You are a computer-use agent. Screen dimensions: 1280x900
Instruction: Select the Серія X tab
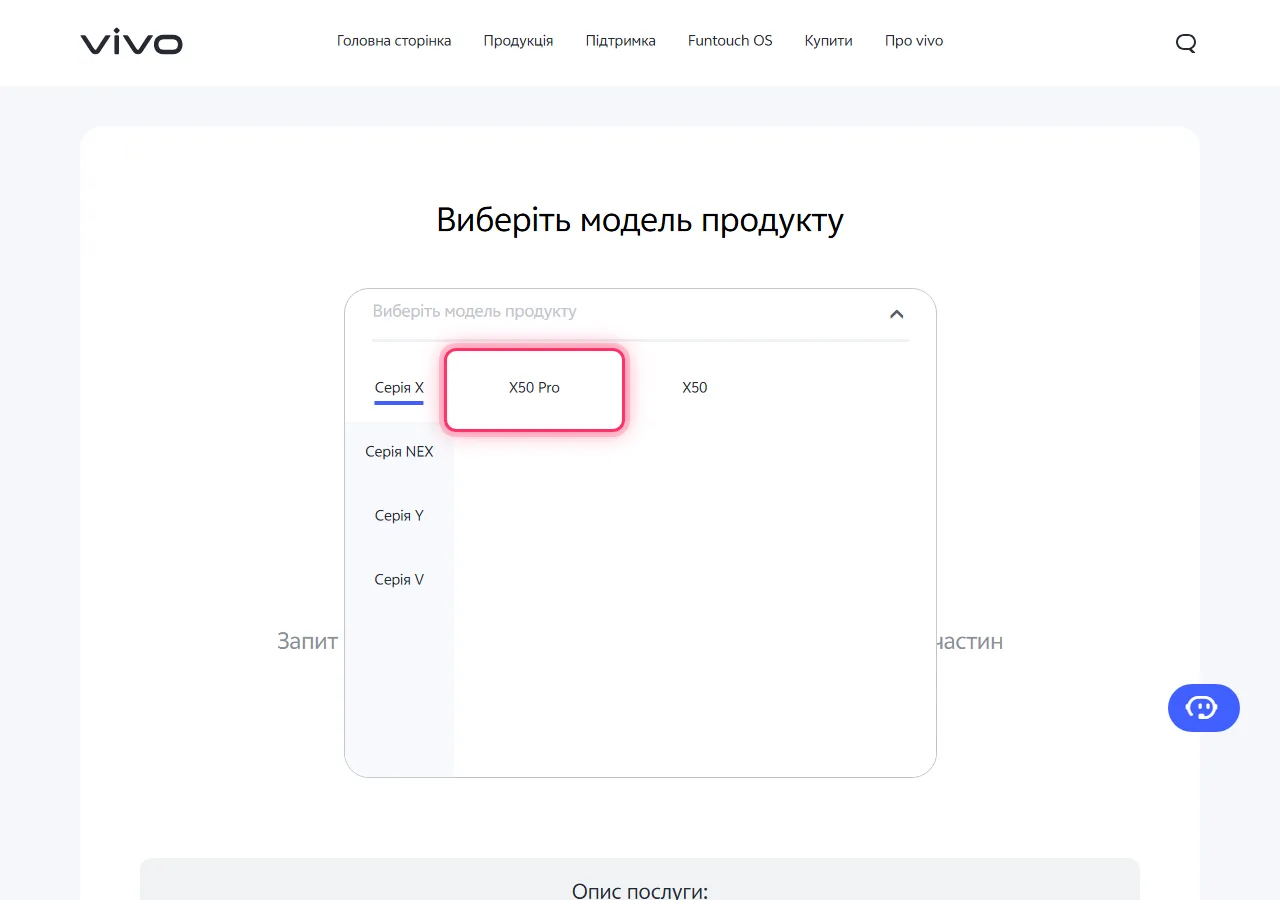(399, 388)
